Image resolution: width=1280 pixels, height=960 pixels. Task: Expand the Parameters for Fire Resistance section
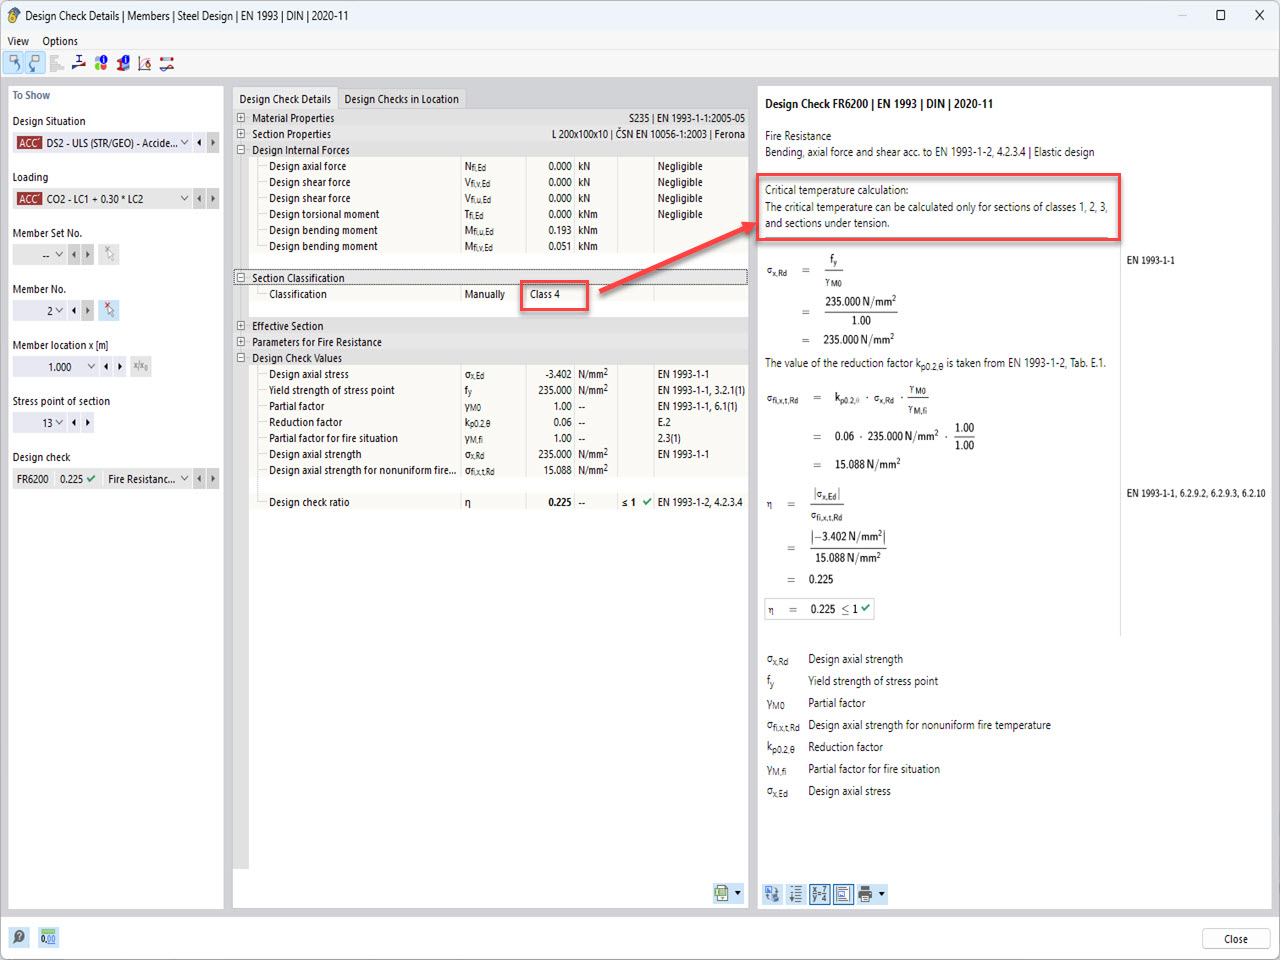[x=240, y=341]
